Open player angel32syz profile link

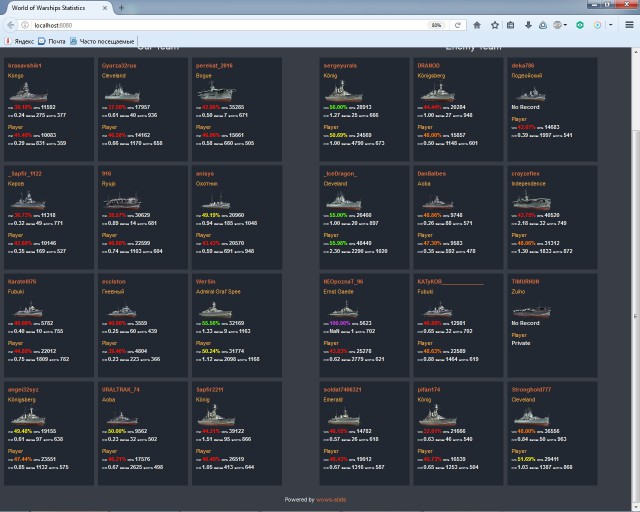click(x=23, y=390)
